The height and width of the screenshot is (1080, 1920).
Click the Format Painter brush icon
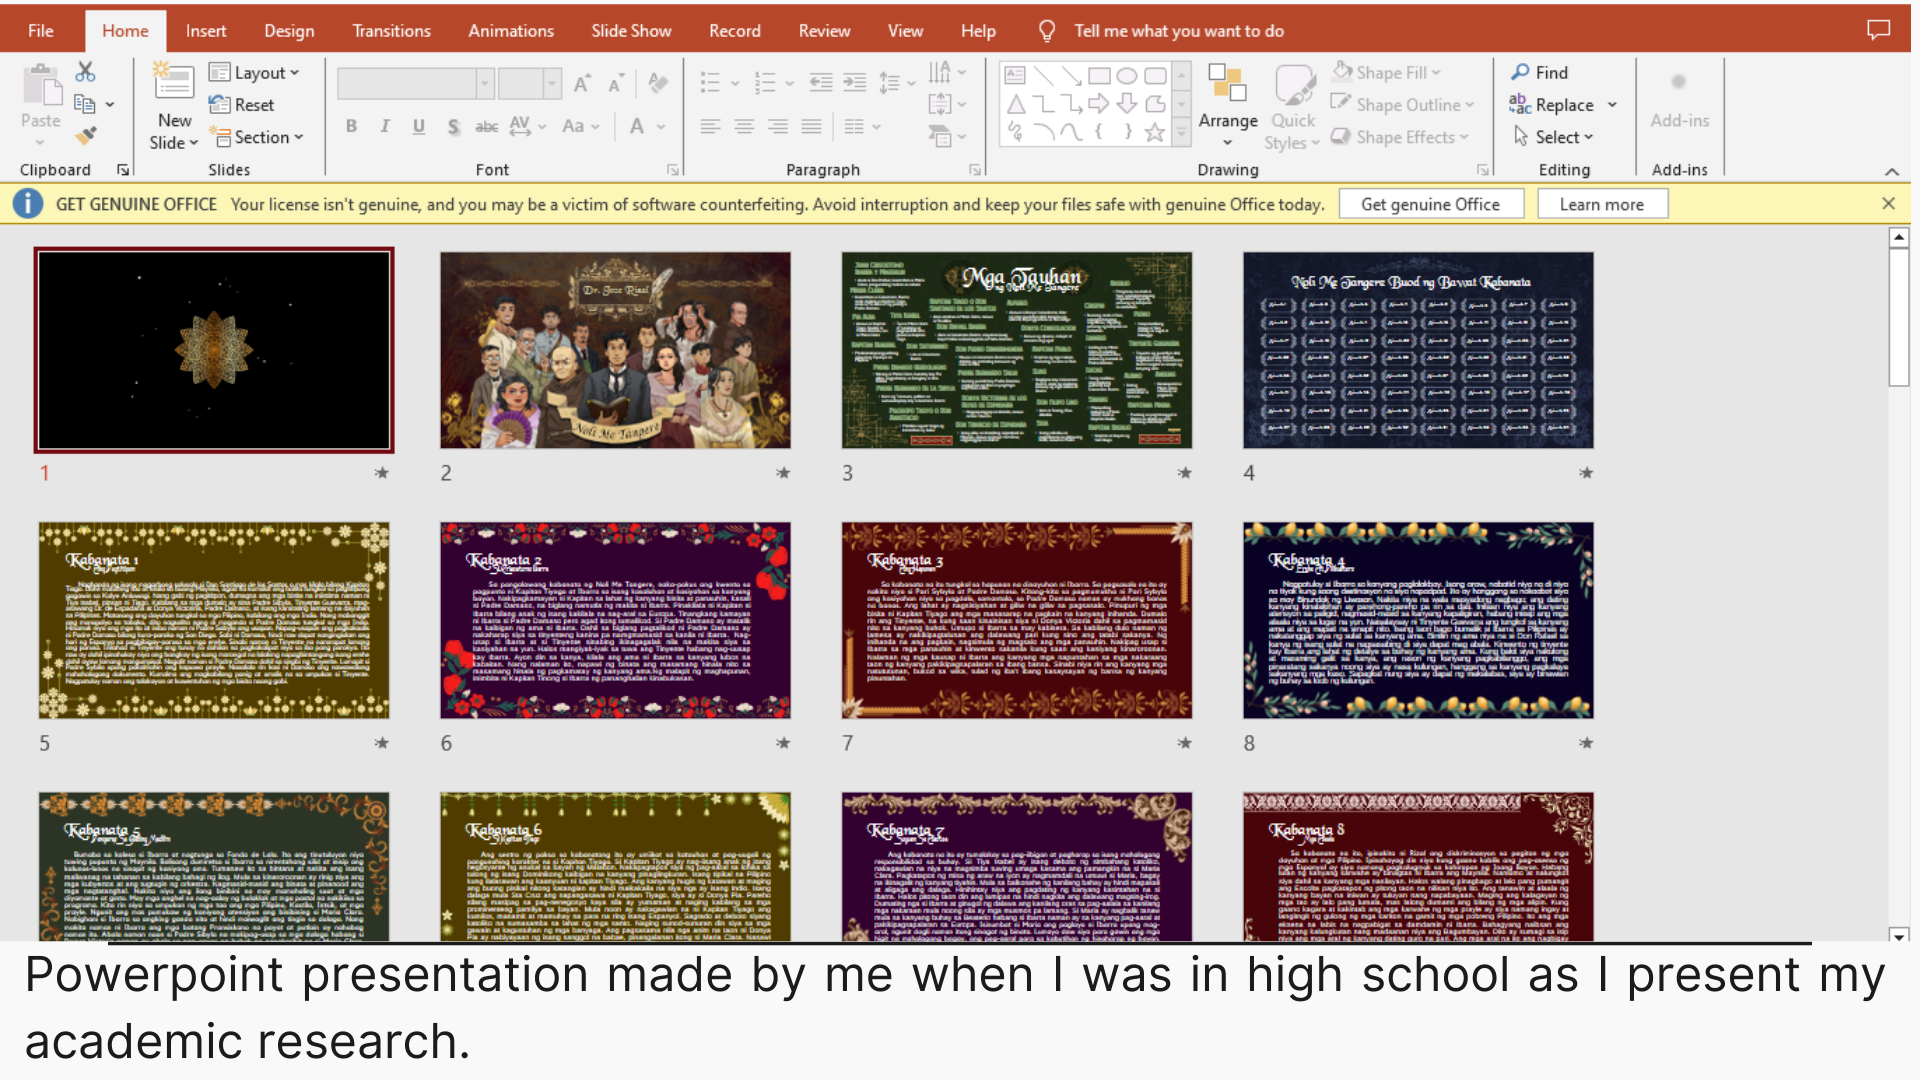86,135
